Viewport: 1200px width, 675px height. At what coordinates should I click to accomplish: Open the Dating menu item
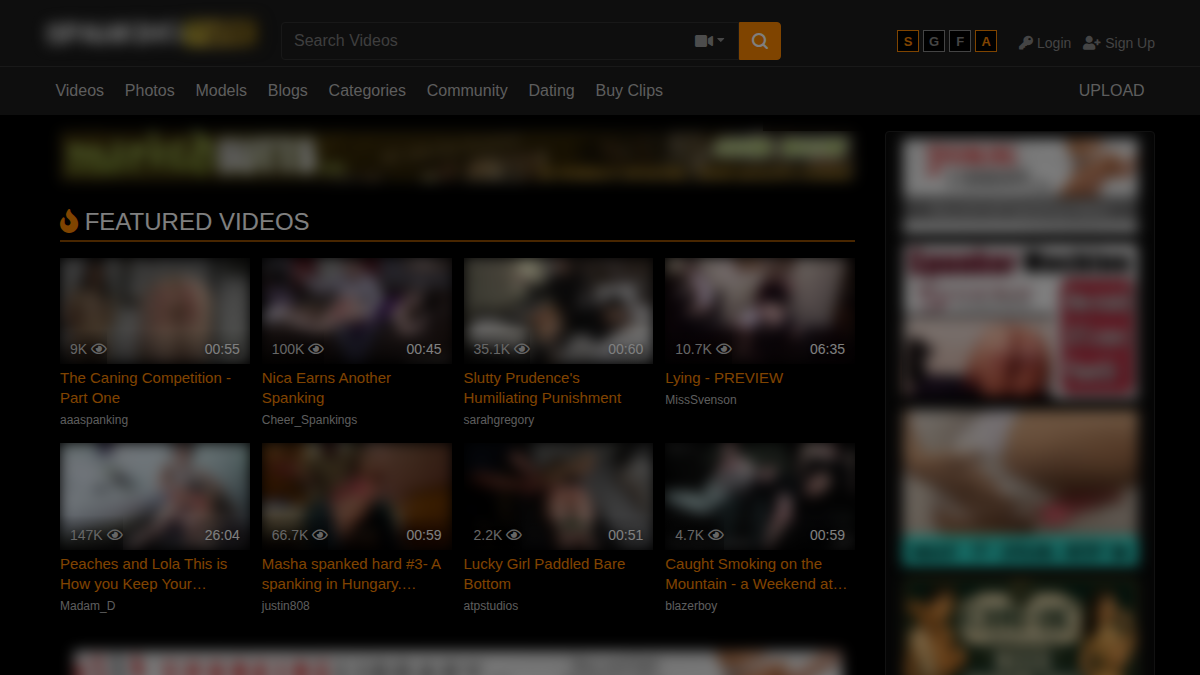[552, 90]
